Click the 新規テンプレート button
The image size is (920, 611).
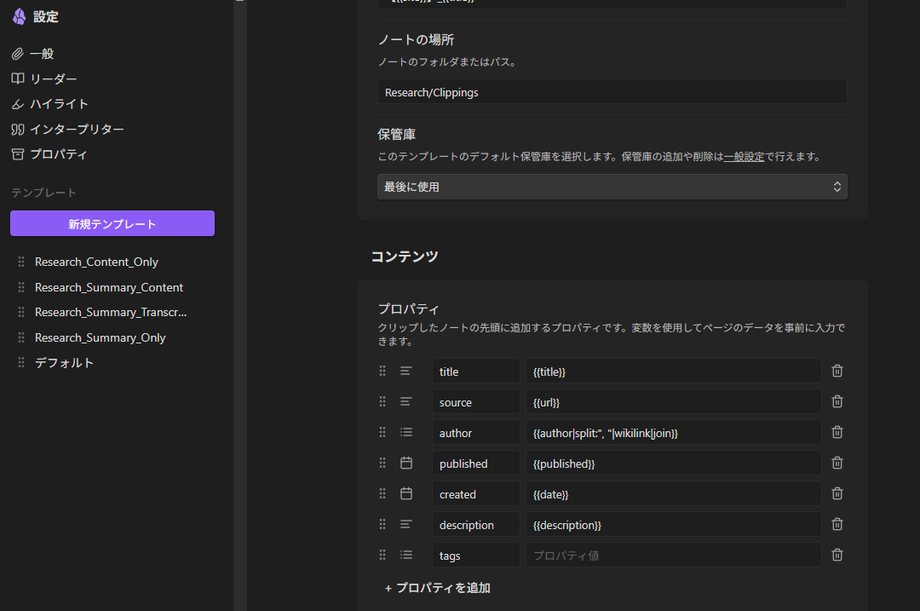[112, 224]
